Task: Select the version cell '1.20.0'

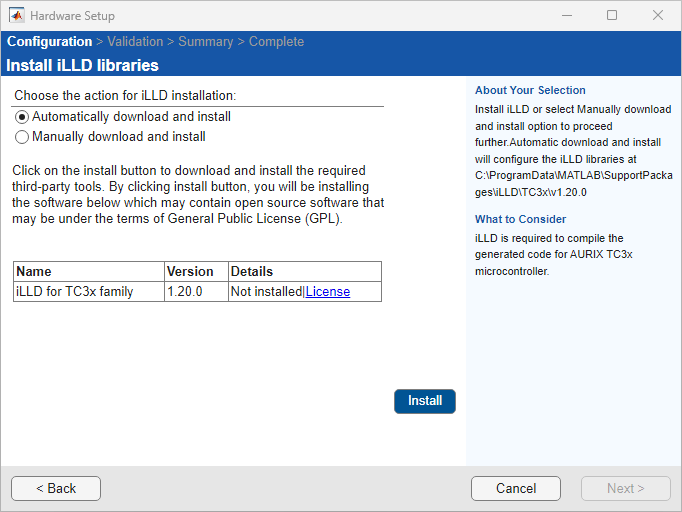Action: pos(196,291)
